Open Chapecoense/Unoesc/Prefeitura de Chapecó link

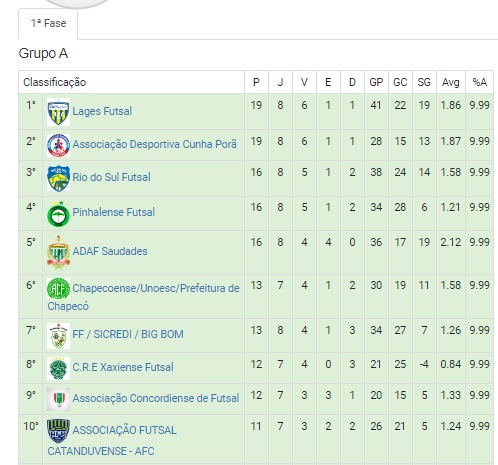pyautogui.click(x=143, y=297)
